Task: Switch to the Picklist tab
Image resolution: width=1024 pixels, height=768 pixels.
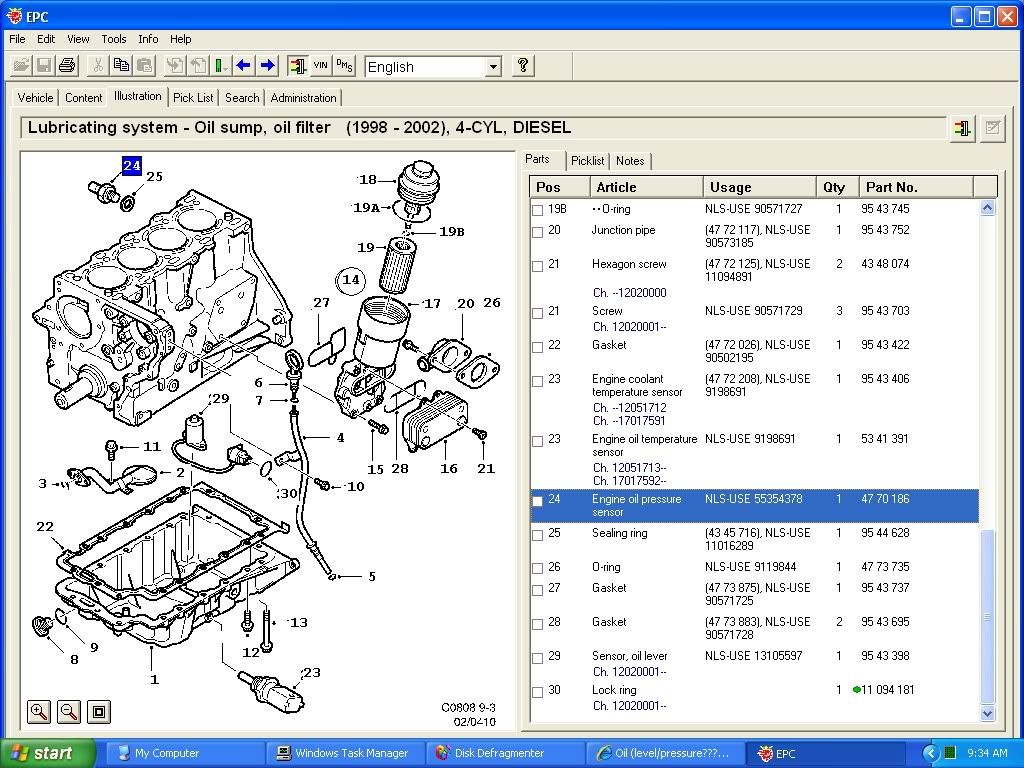Action: coord(587,160)
